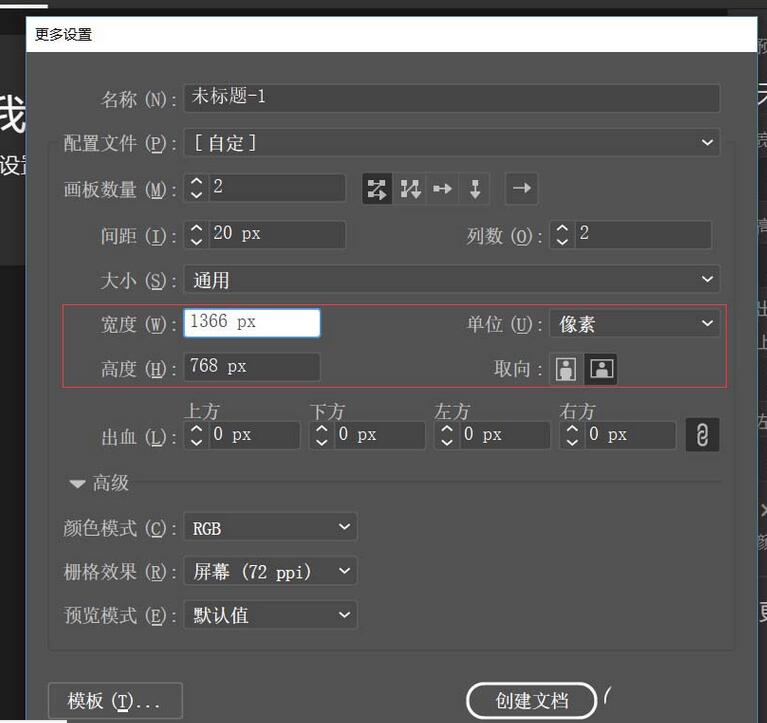This screenshot has height=723, width=767.
Task: Click the left bleed 左方 input field
Action: tap(505, 435)
